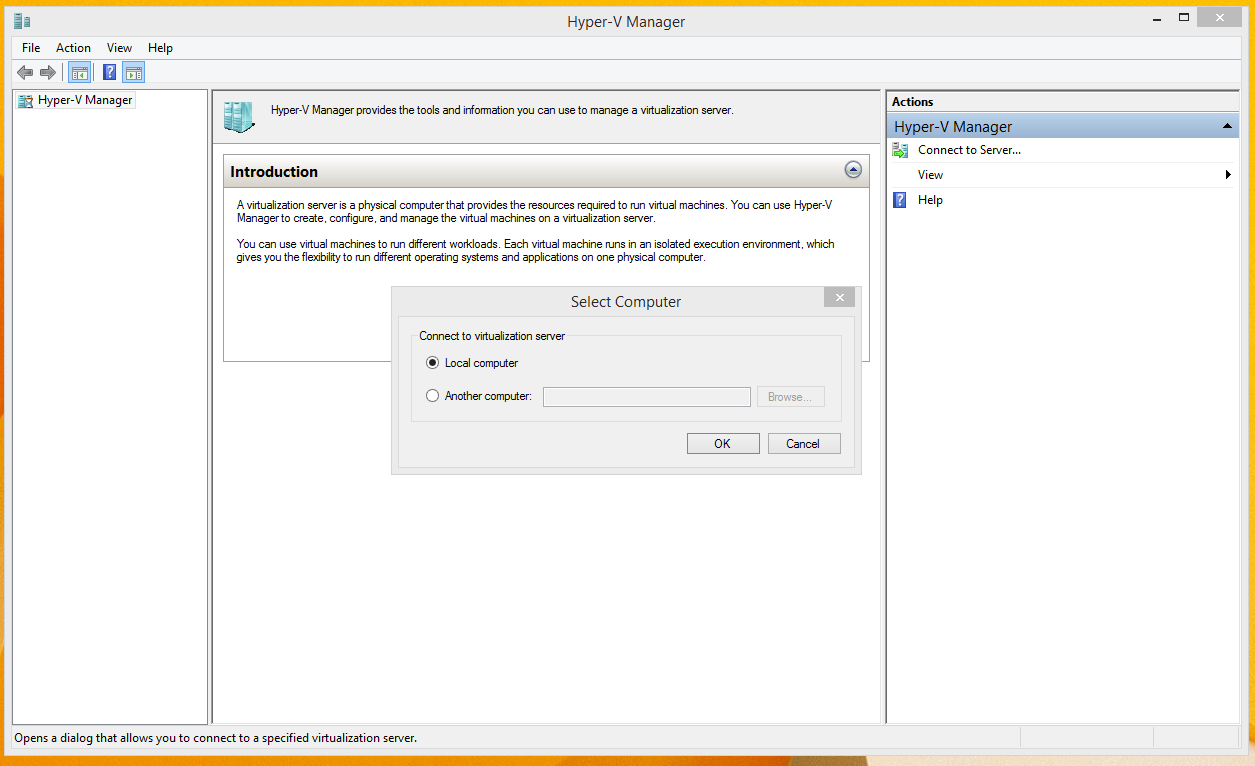Image resolution: width=1255 pixels, height=766 pixels.
Task: Click the Hyper-V Manager window title bar icon
Action: pyautogui.click(x=22, y=21)
